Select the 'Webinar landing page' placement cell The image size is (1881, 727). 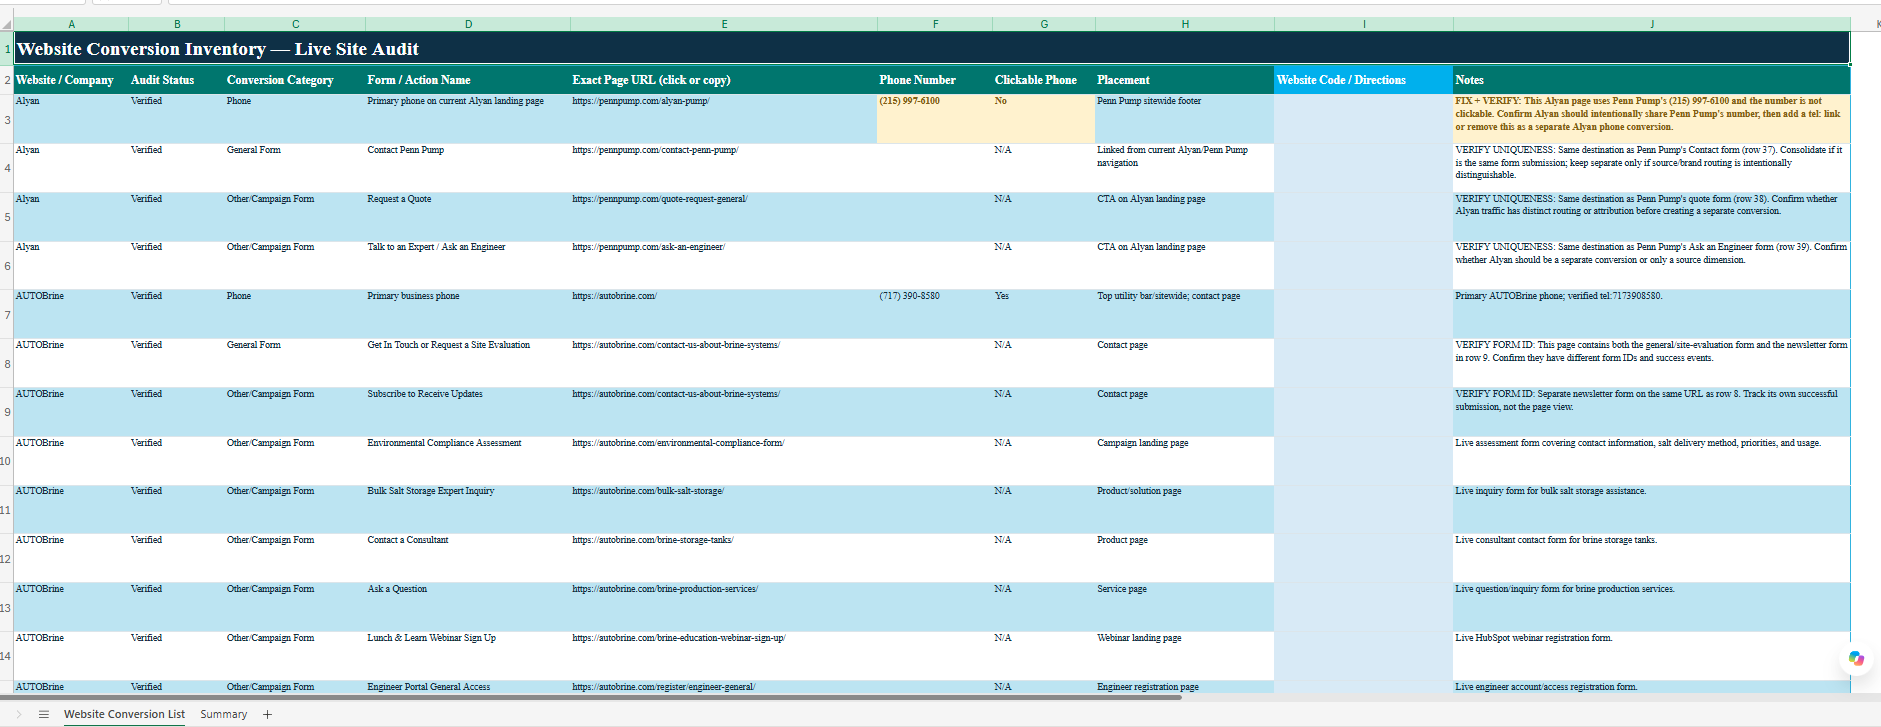point(1184,657)
